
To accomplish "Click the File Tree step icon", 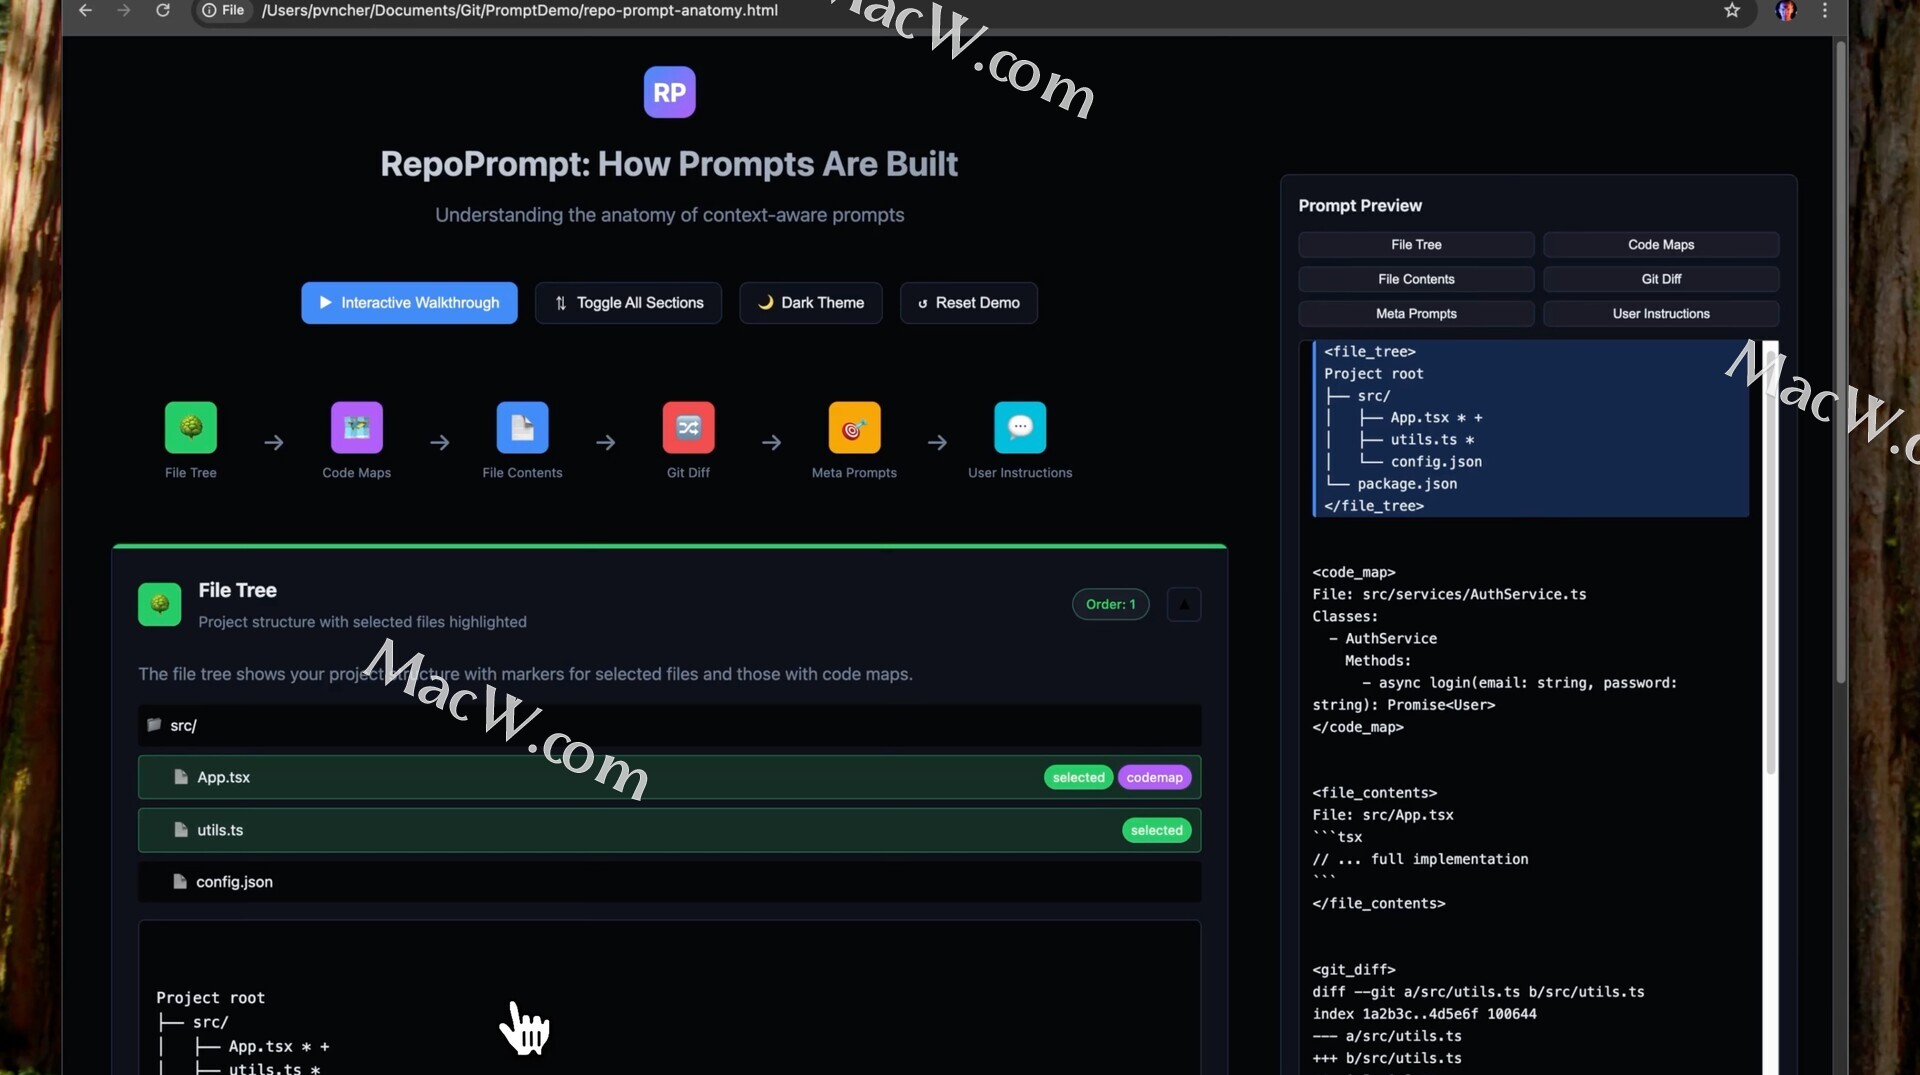I will point(190,428).
